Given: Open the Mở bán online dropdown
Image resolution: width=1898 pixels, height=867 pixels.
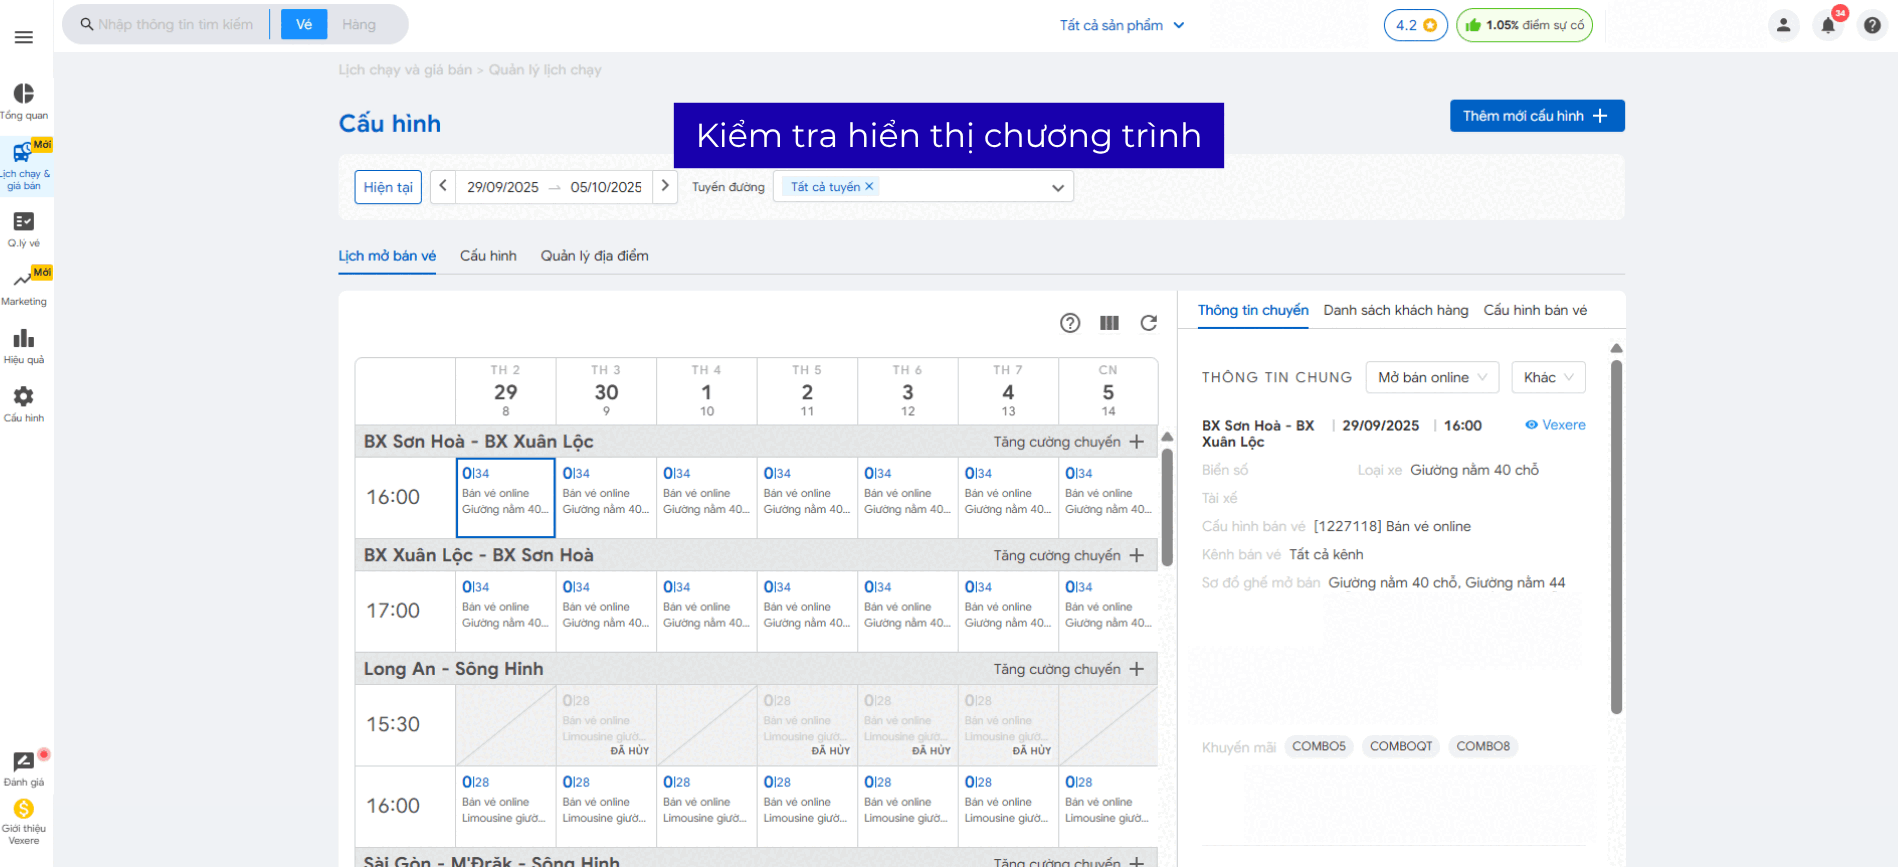Looking at the screenshot, I should click(x=1432, y=377).
